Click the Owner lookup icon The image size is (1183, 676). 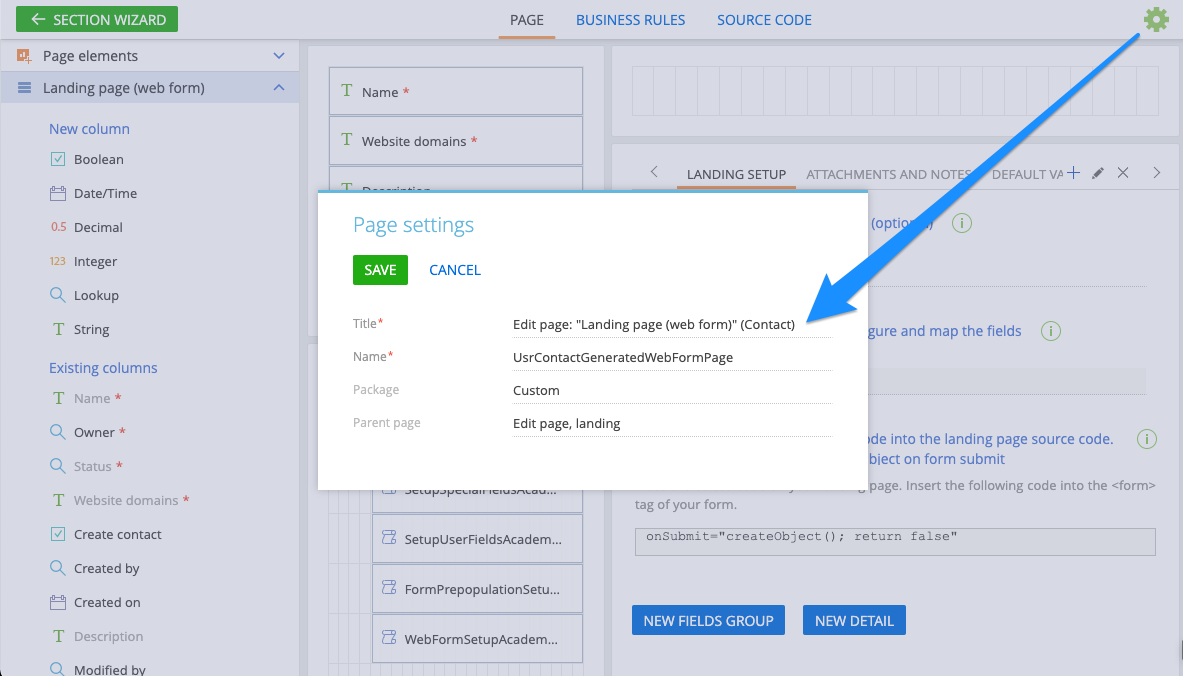(57, 432)
